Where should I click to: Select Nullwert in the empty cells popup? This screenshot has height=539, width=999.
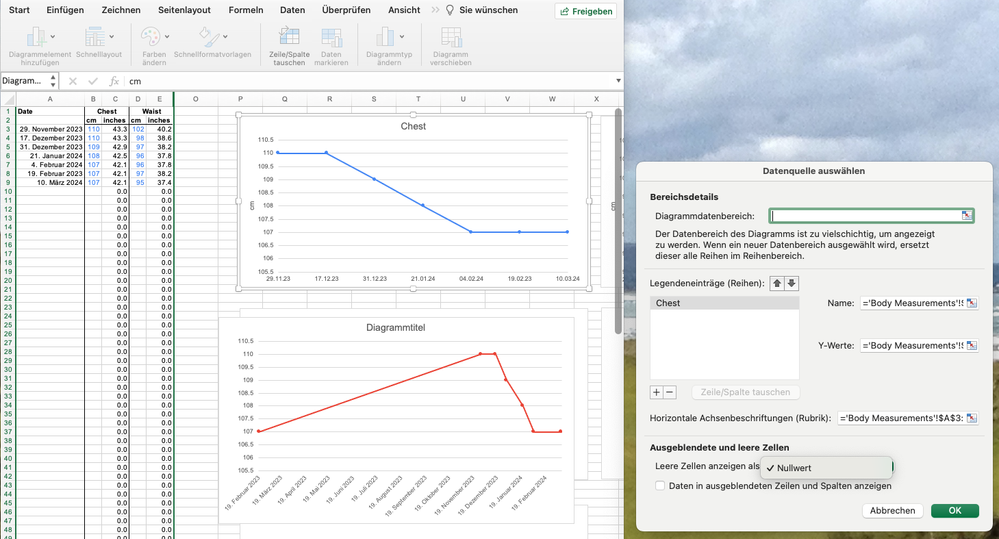point(826,468)
